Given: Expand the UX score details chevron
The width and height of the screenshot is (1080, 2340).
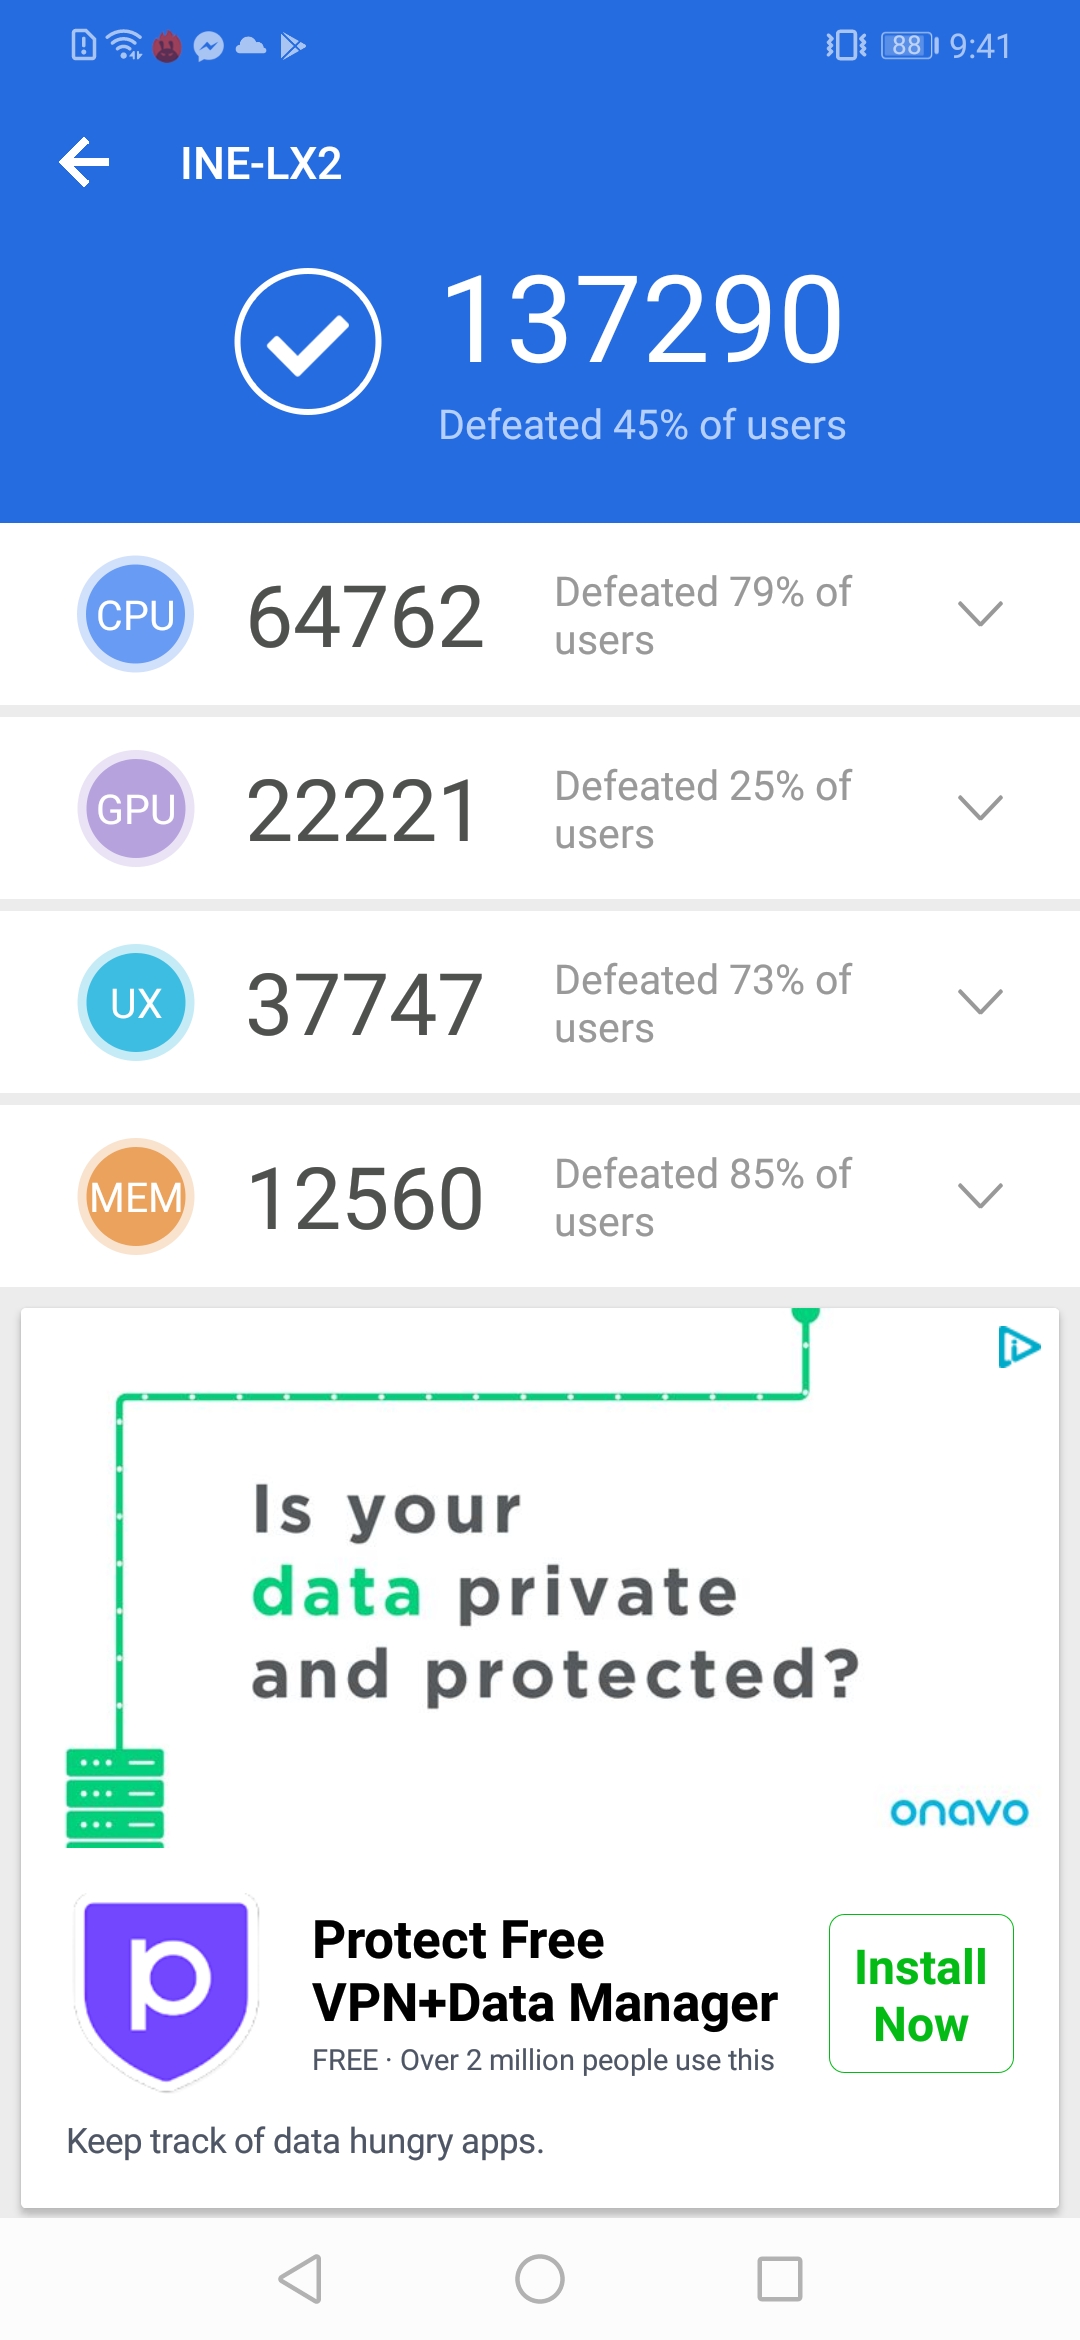Looking at the screenshot, I should tap(980, 1001).
